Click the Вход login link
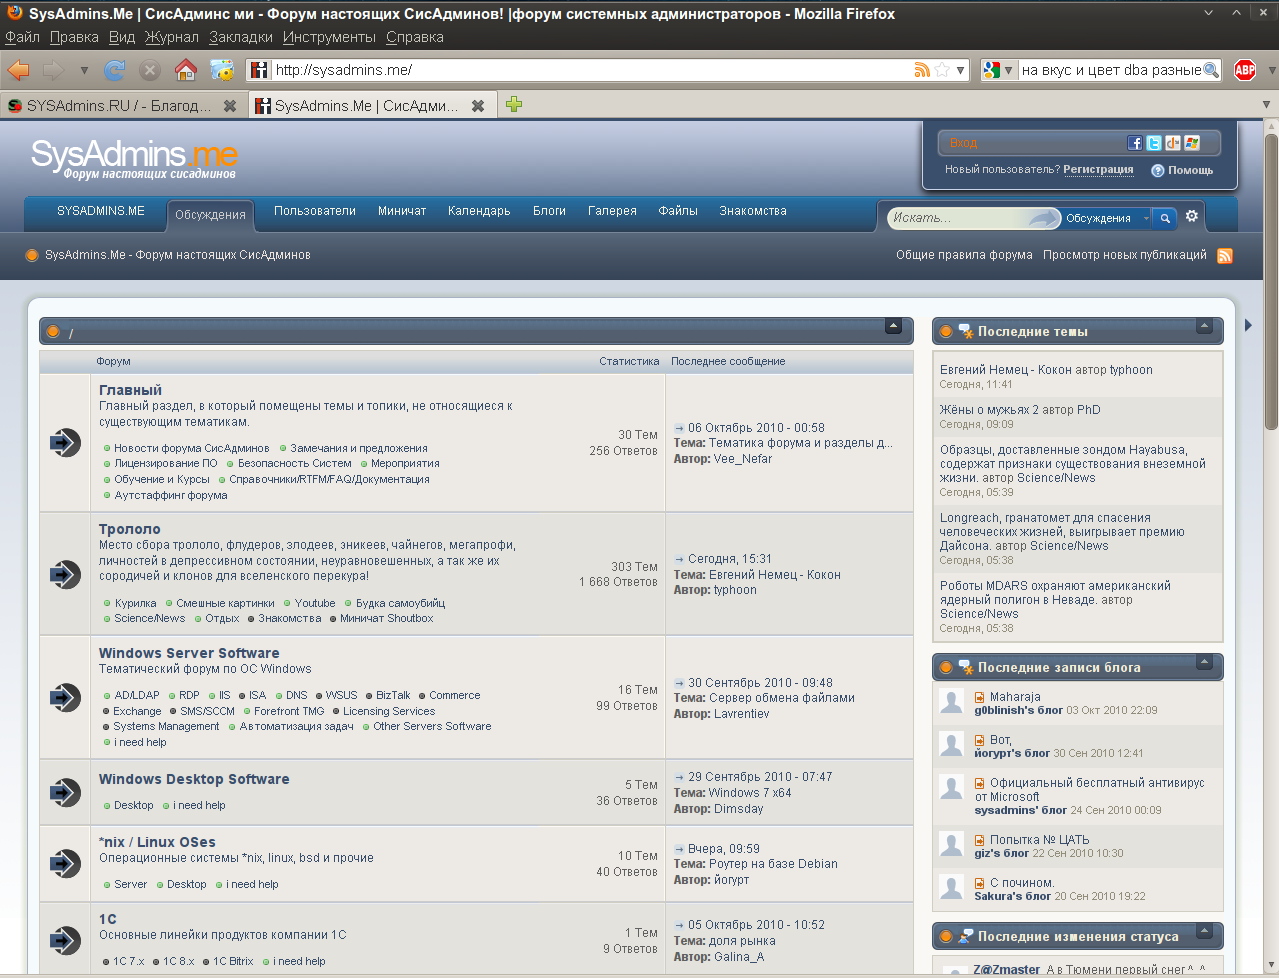Viewport: 1279px width, 978px height. click(x=963, y=143)
